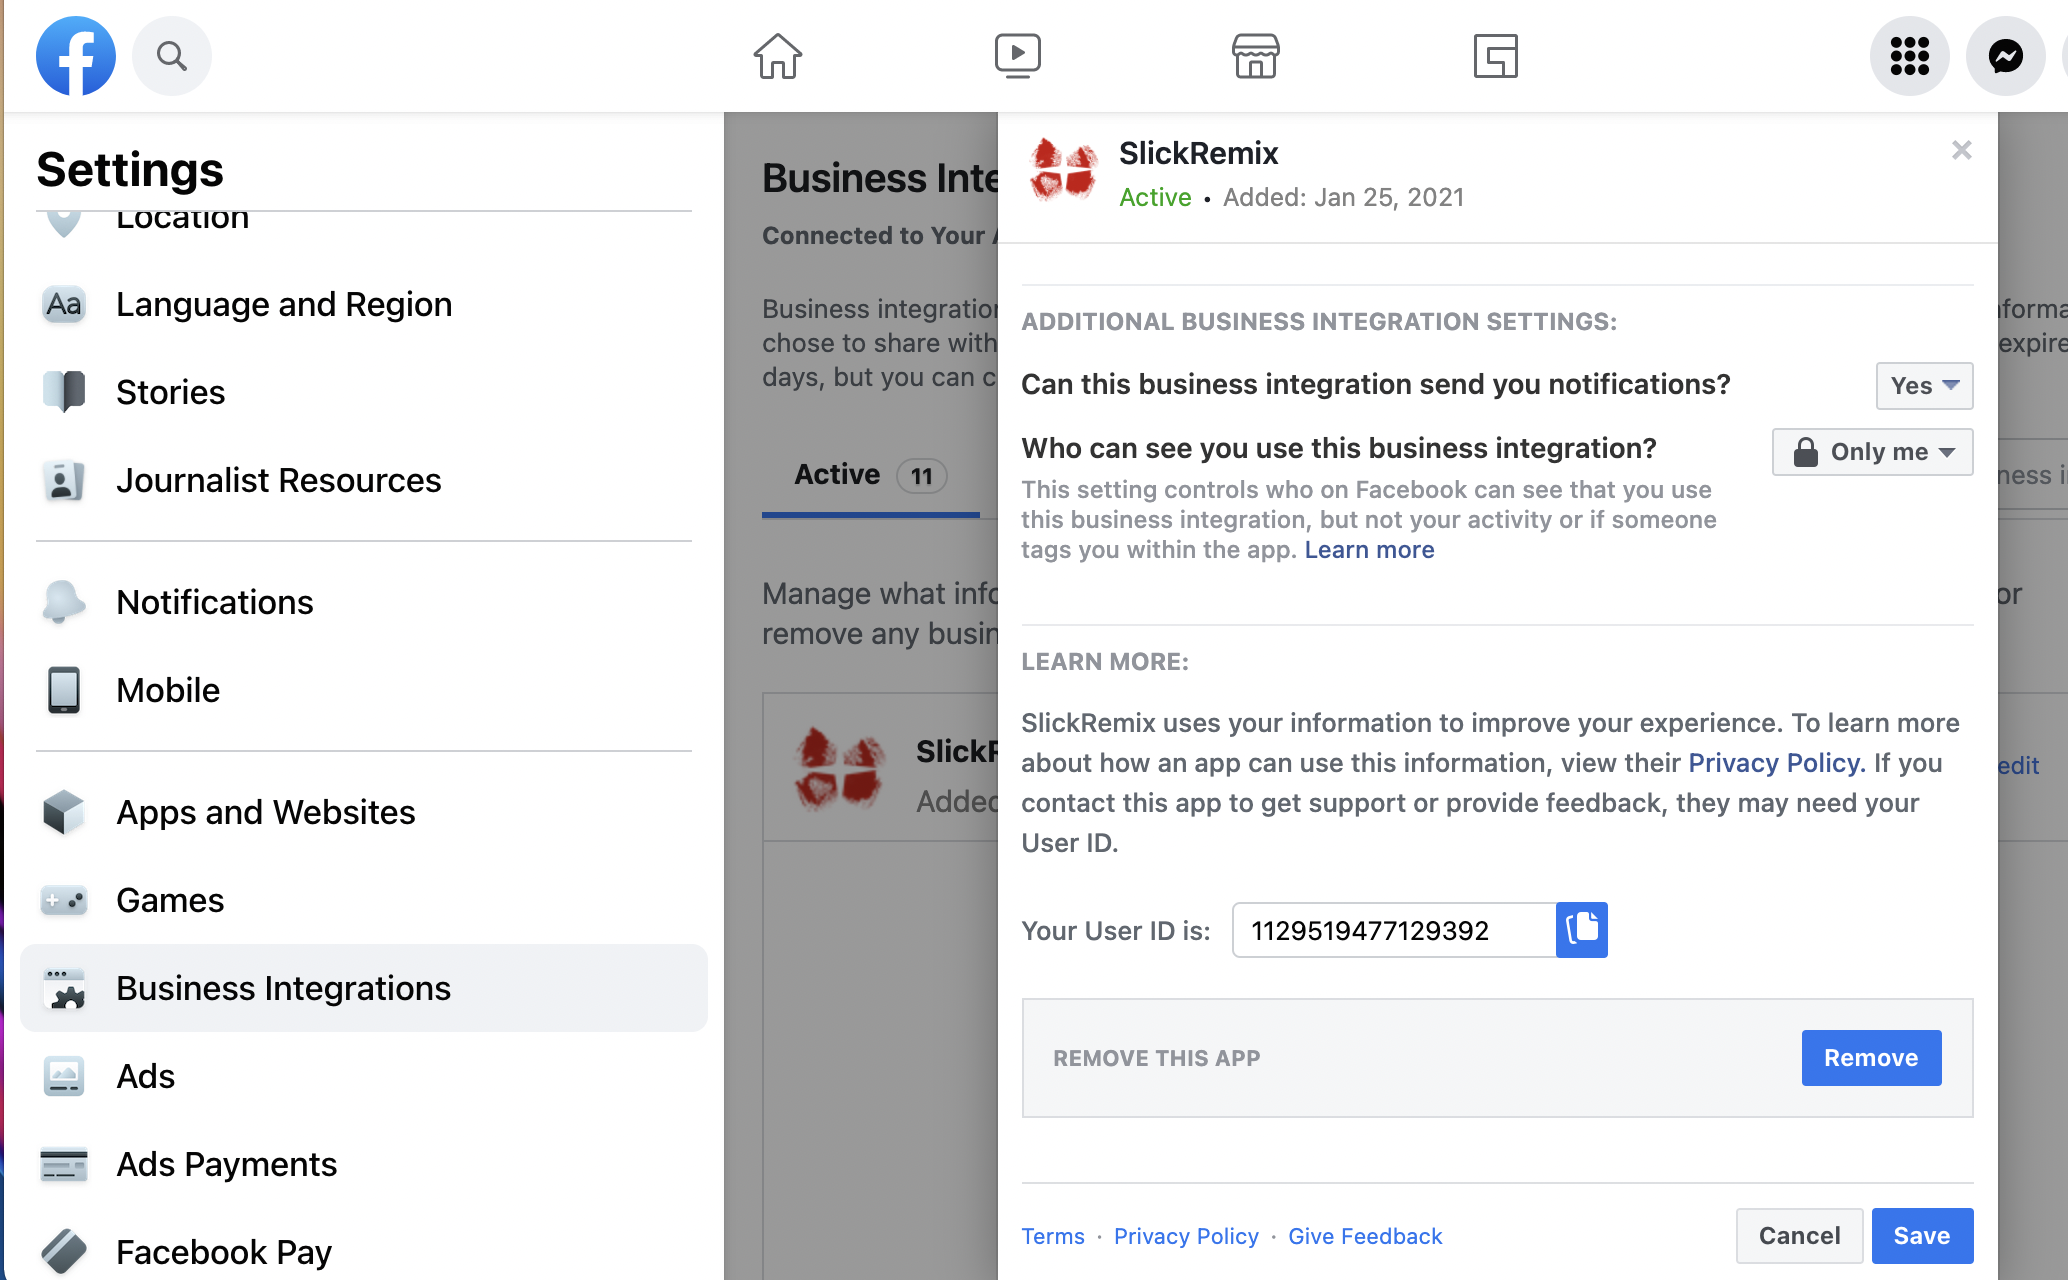Open the Marketplace storefront icon
Screen dimensions: 2068x1280
tap(1256, 56)
